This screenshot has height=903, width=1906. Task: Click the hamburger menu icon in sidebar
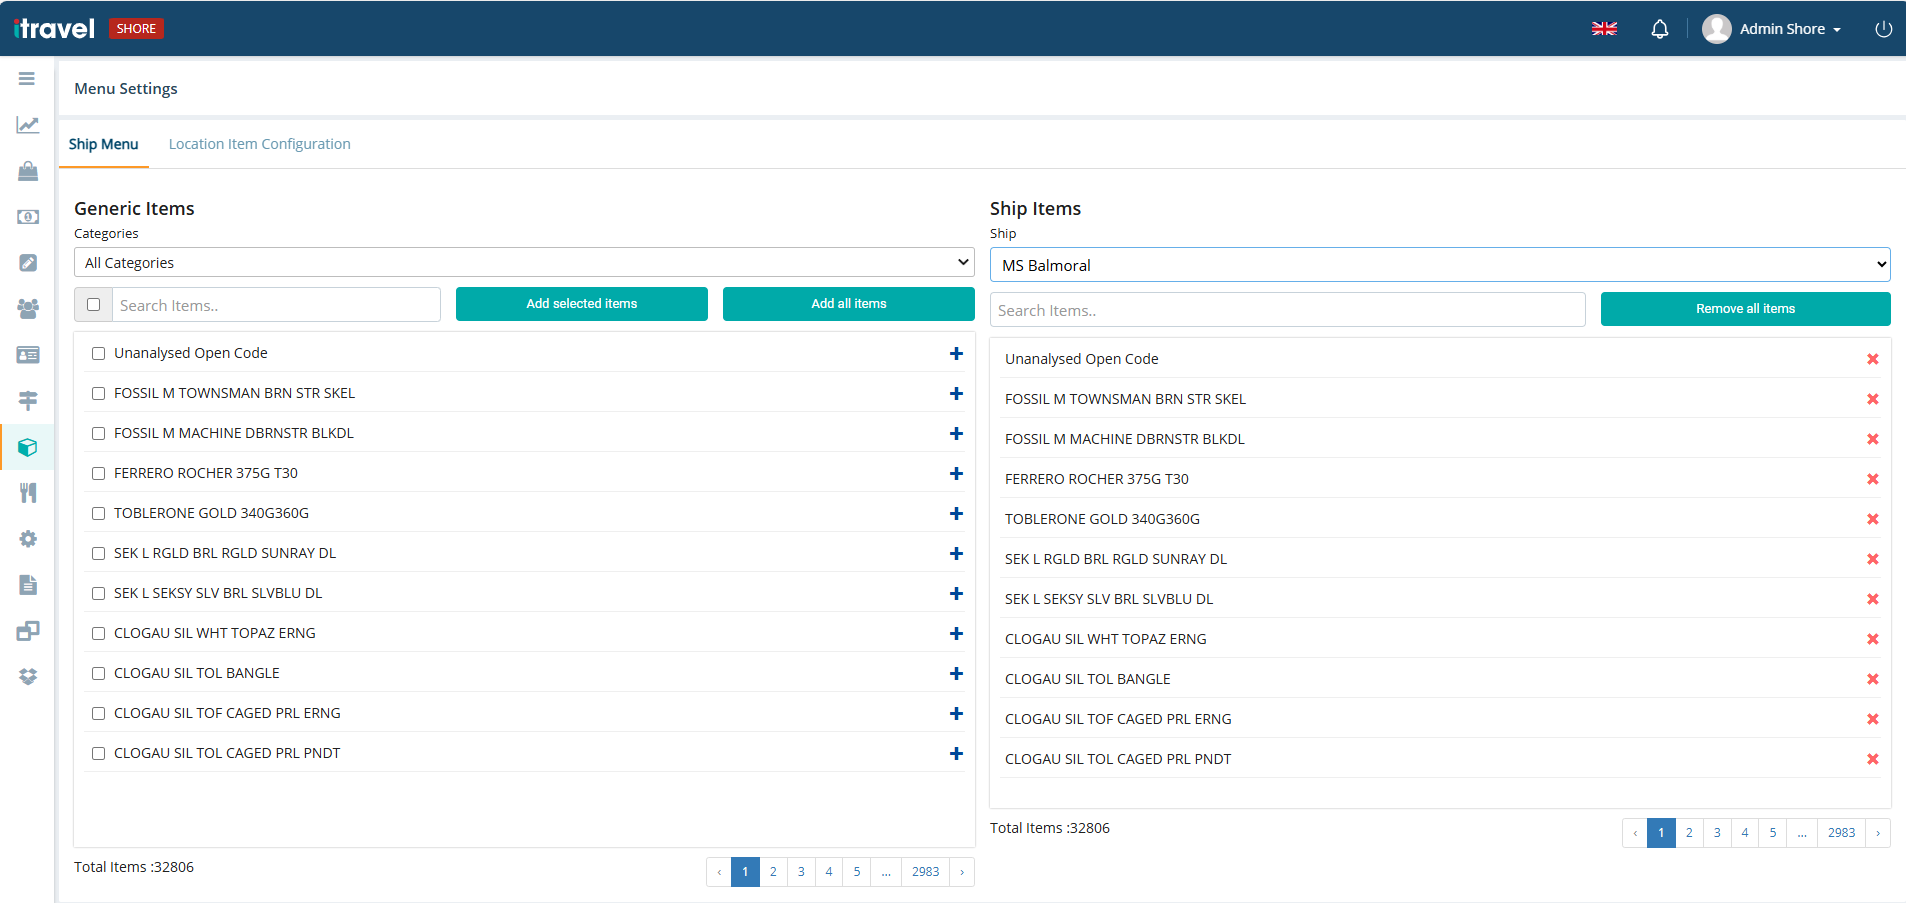(x=27, y=78)
